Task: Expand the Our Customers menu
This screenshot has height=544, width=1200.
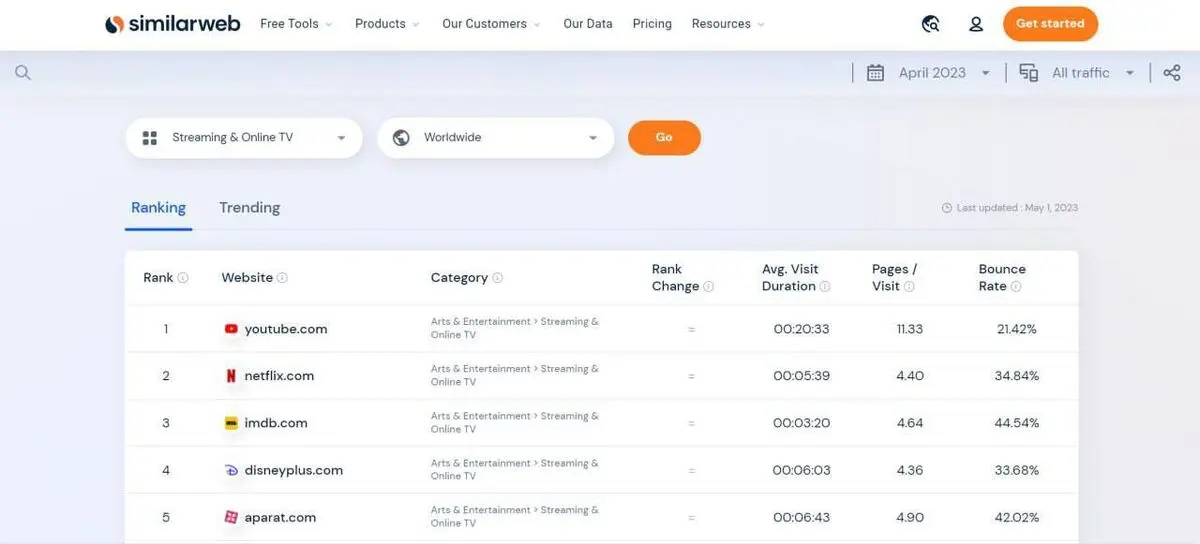Action: point(491,24)
